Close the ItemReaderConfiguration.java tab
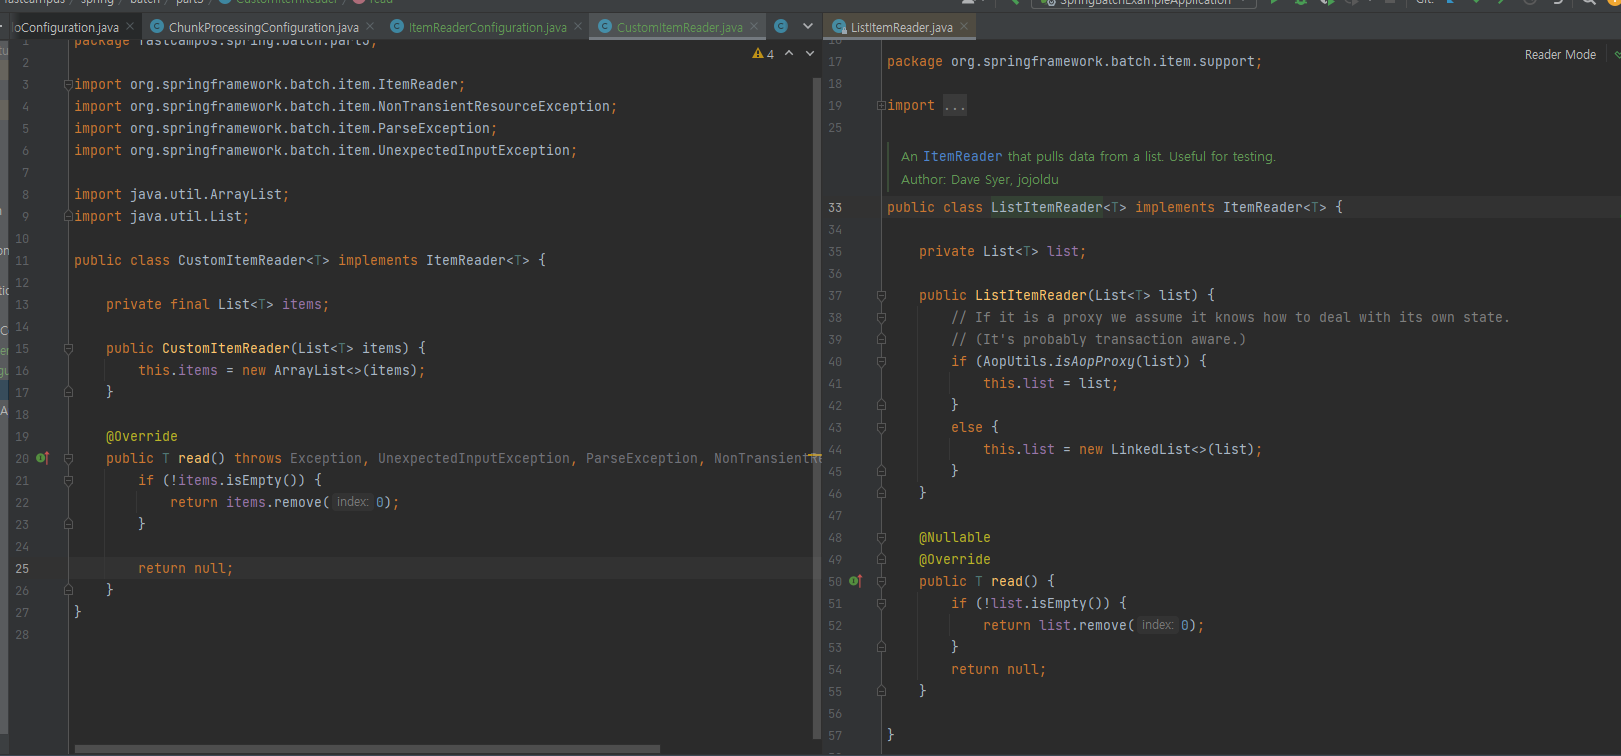The width and height of the screenshot is (1621, 756). point(578,26)
